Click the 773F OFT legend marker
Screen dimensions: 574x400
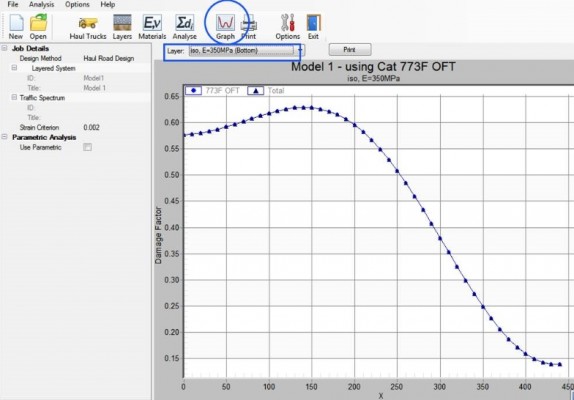point(194,90)
